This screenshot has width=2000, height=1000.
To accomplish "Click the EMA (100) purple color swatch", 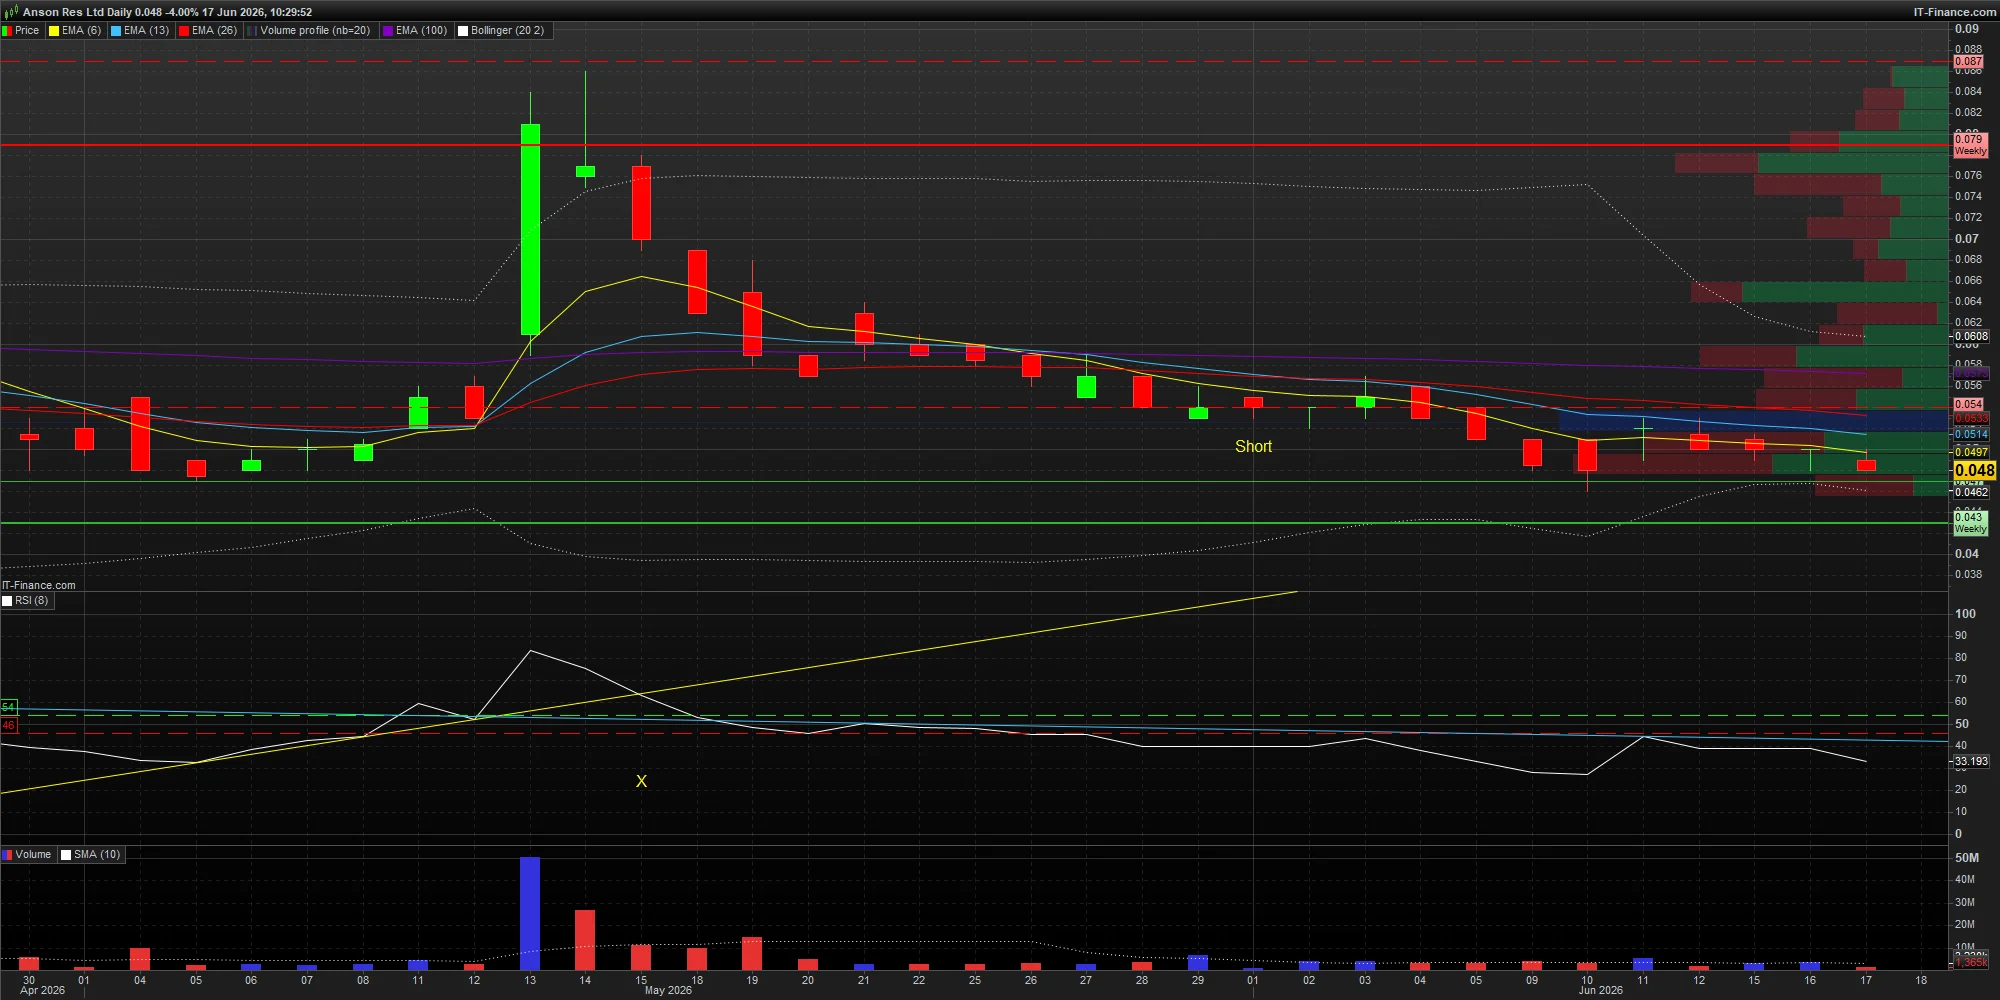I will coord(388,31).
